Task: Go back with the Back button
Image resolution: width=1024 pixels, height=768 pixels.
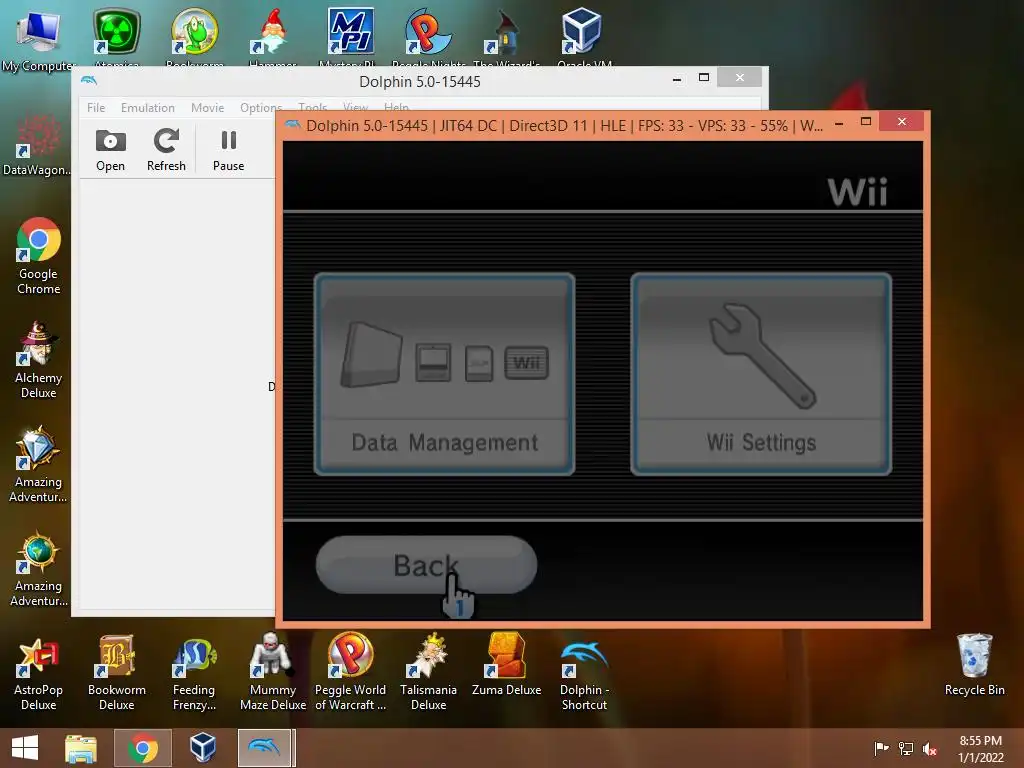Action: (x=426, y=565)
